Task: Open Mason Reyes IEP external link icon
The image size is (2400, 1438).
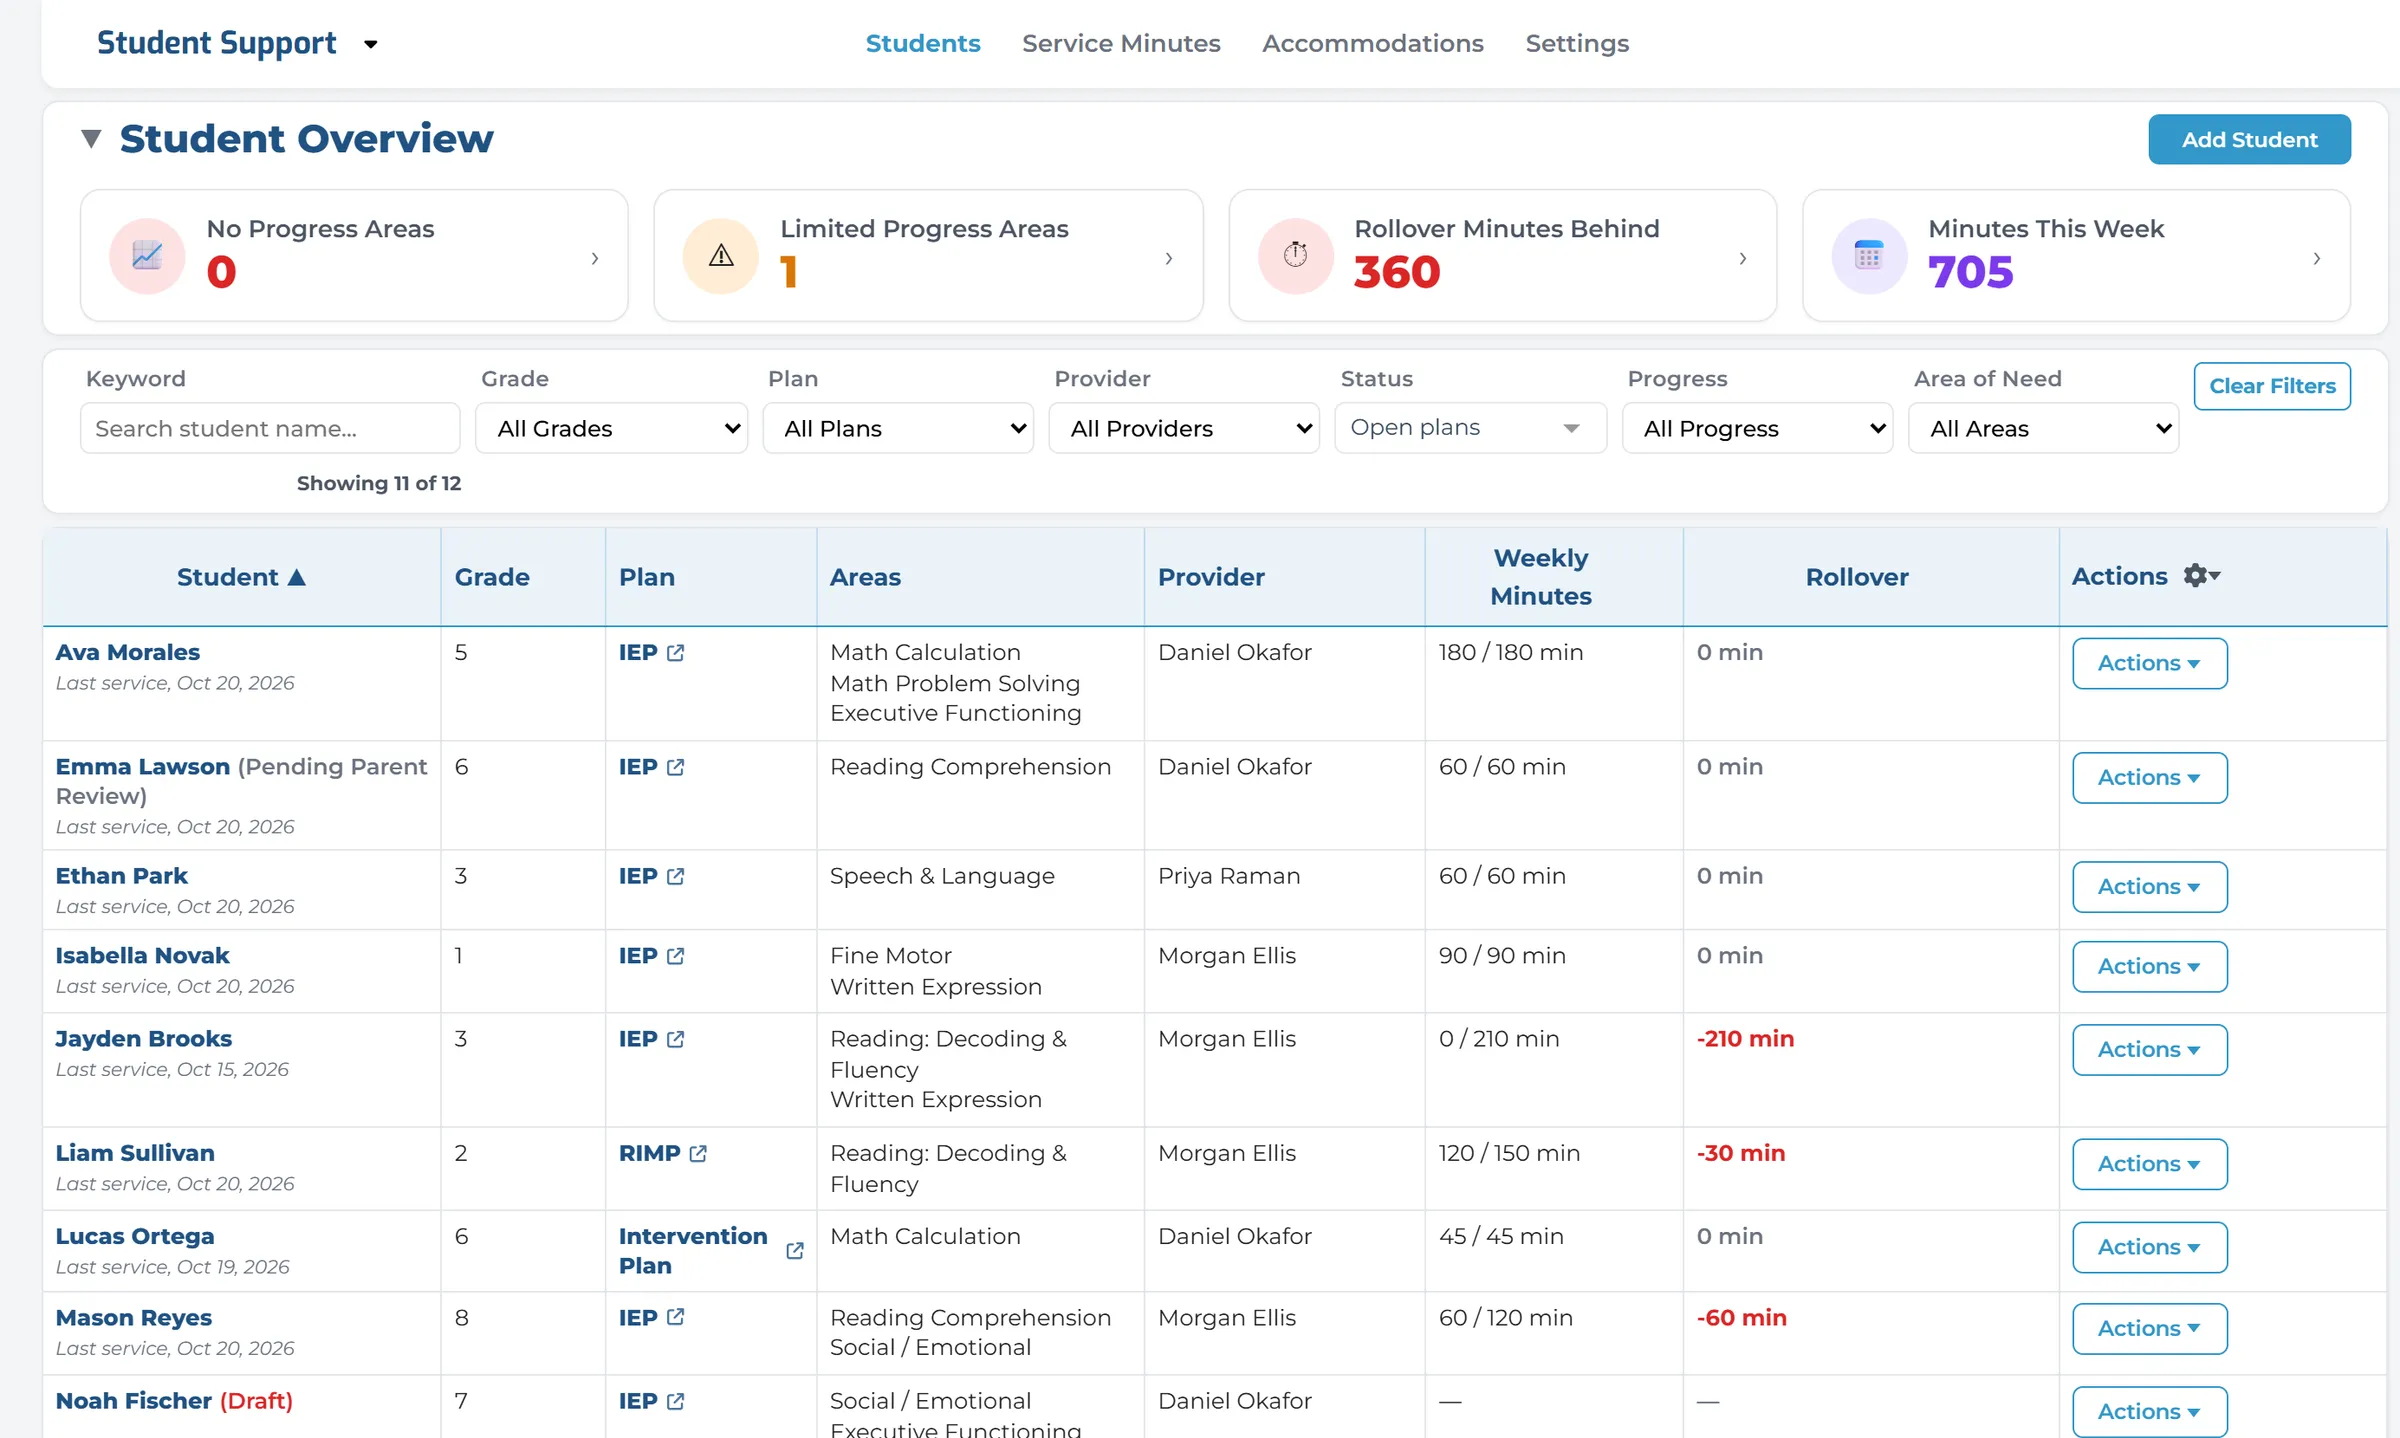Action: 675,1317
